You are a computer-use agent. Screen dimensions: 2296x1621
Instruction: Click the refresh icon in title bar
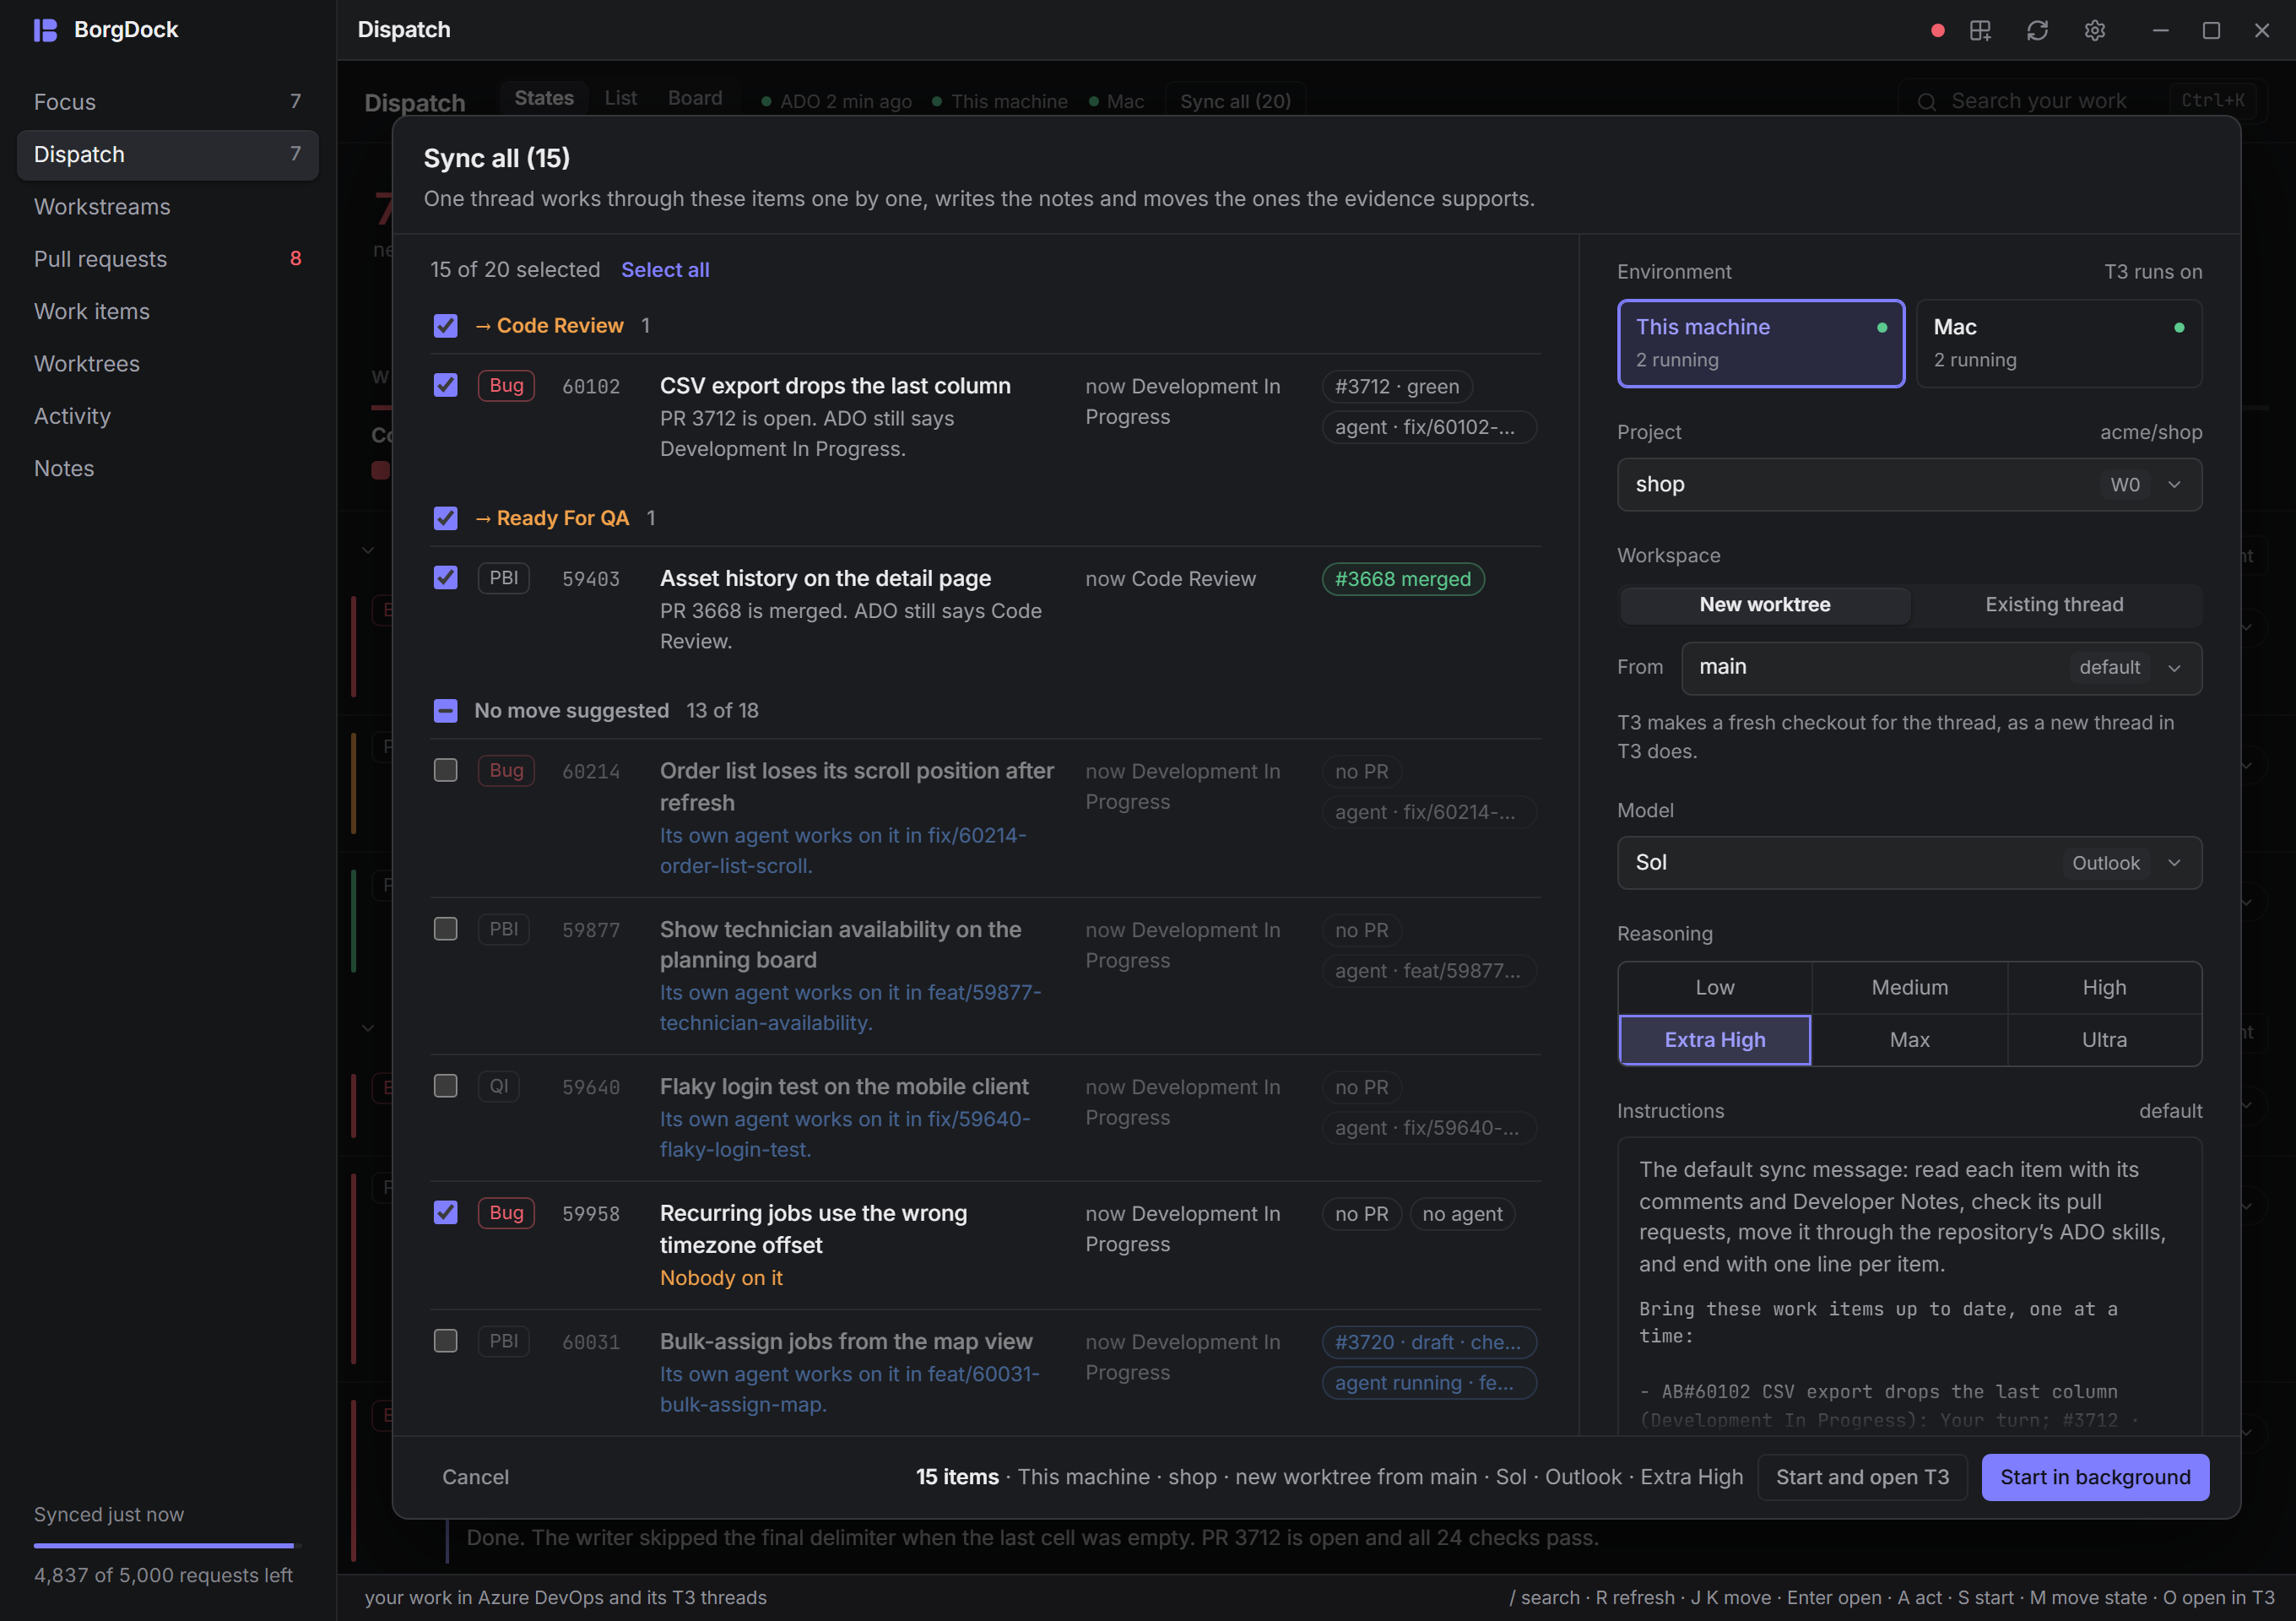[x=2037, y=30]
